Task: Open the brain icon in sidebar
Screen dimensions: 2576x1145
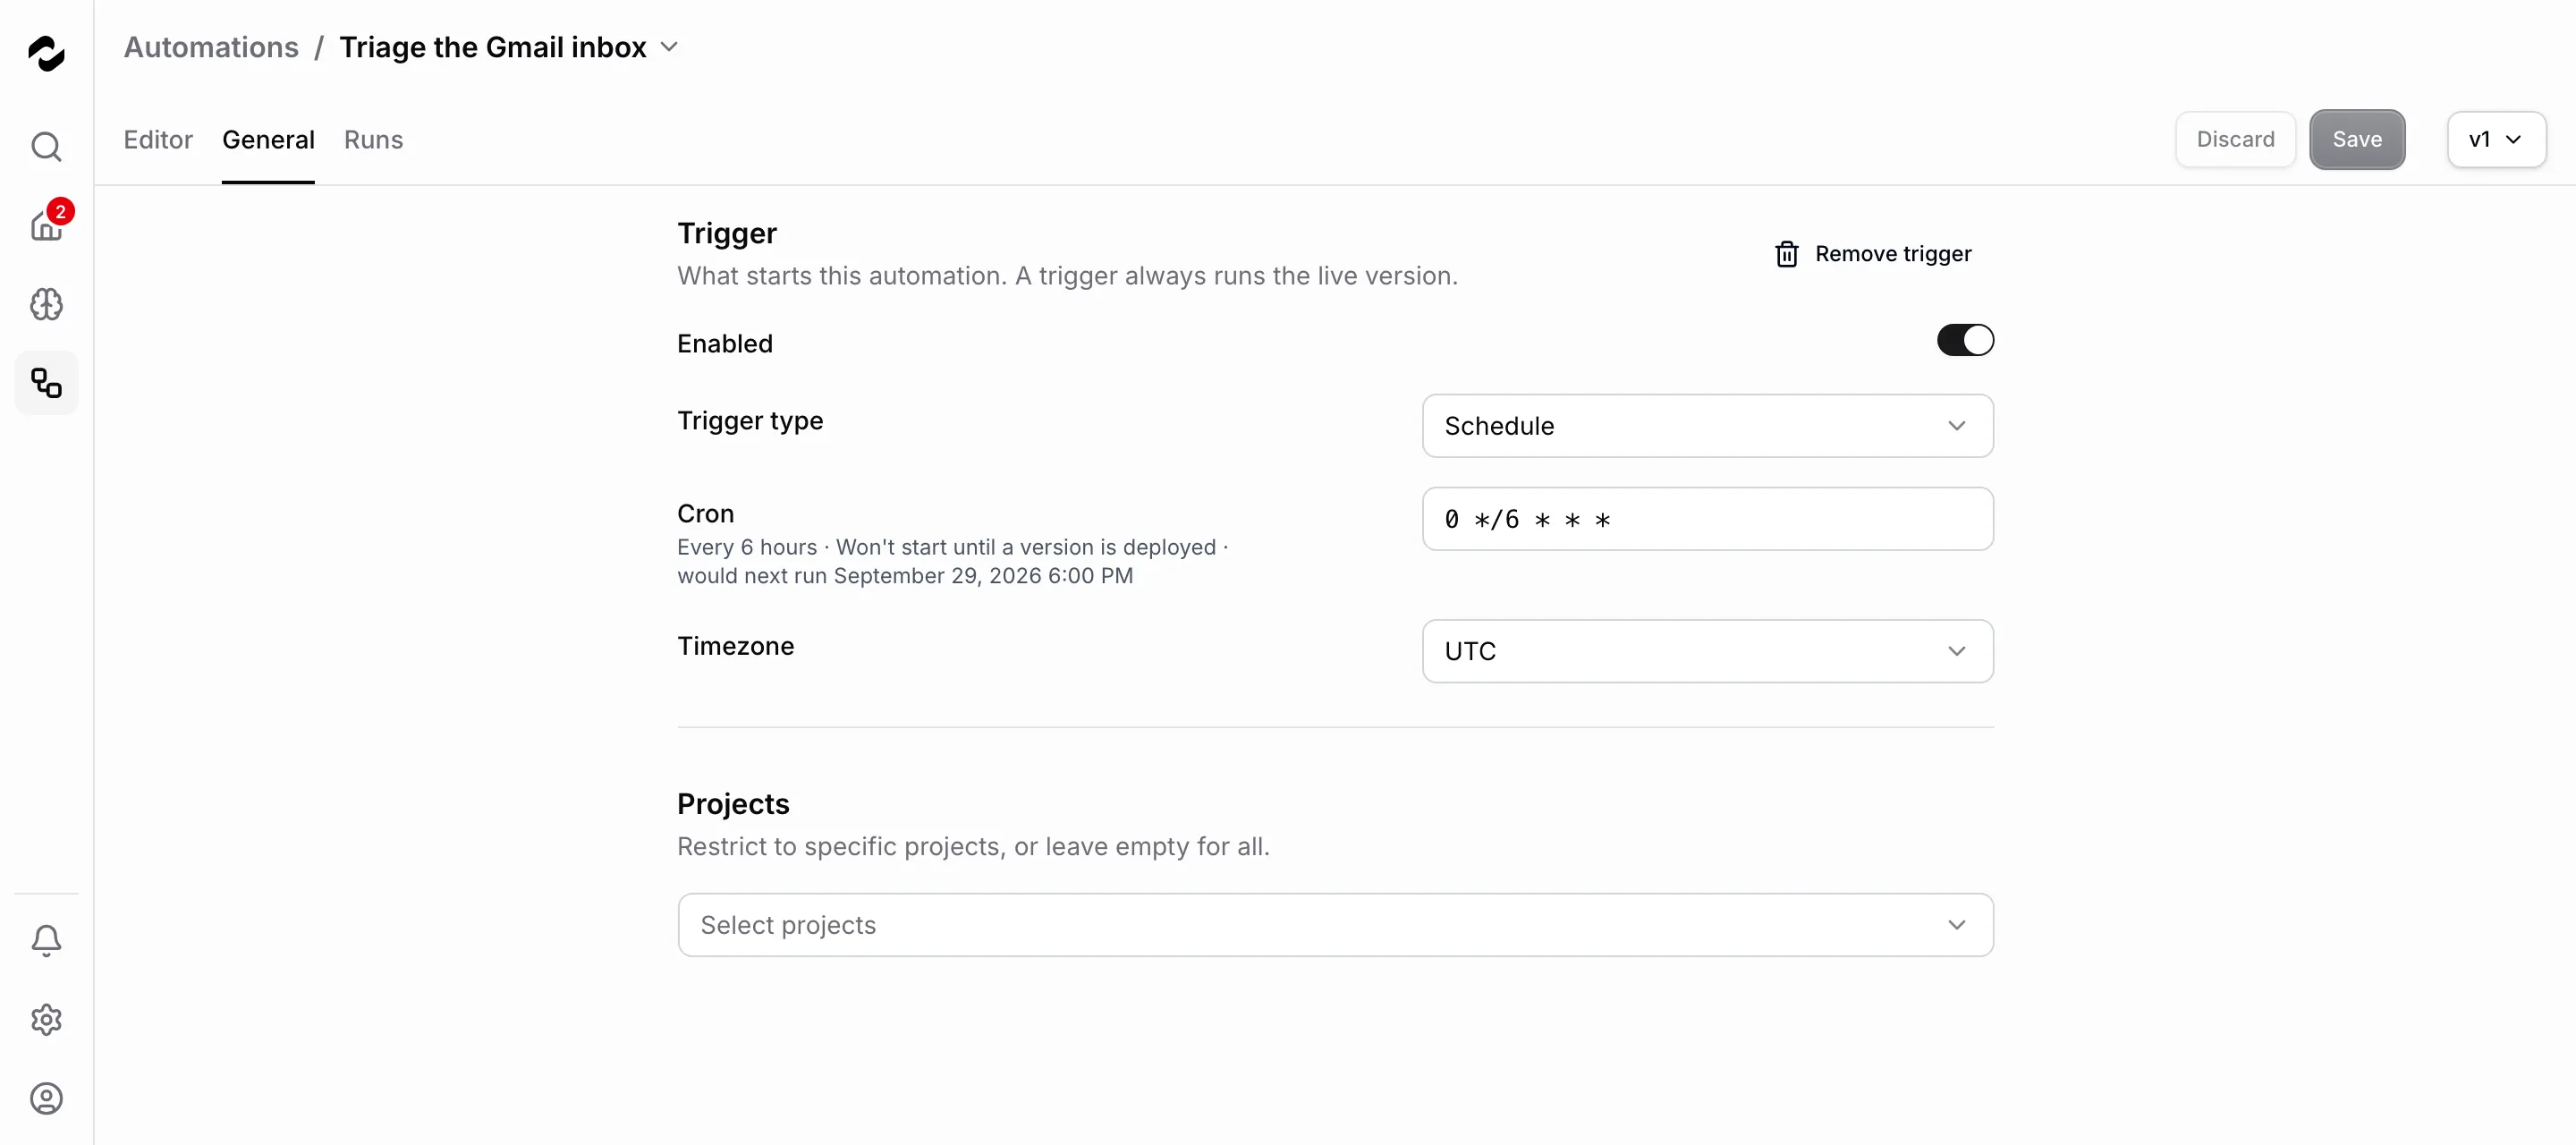Action: [x=46, y=304]
